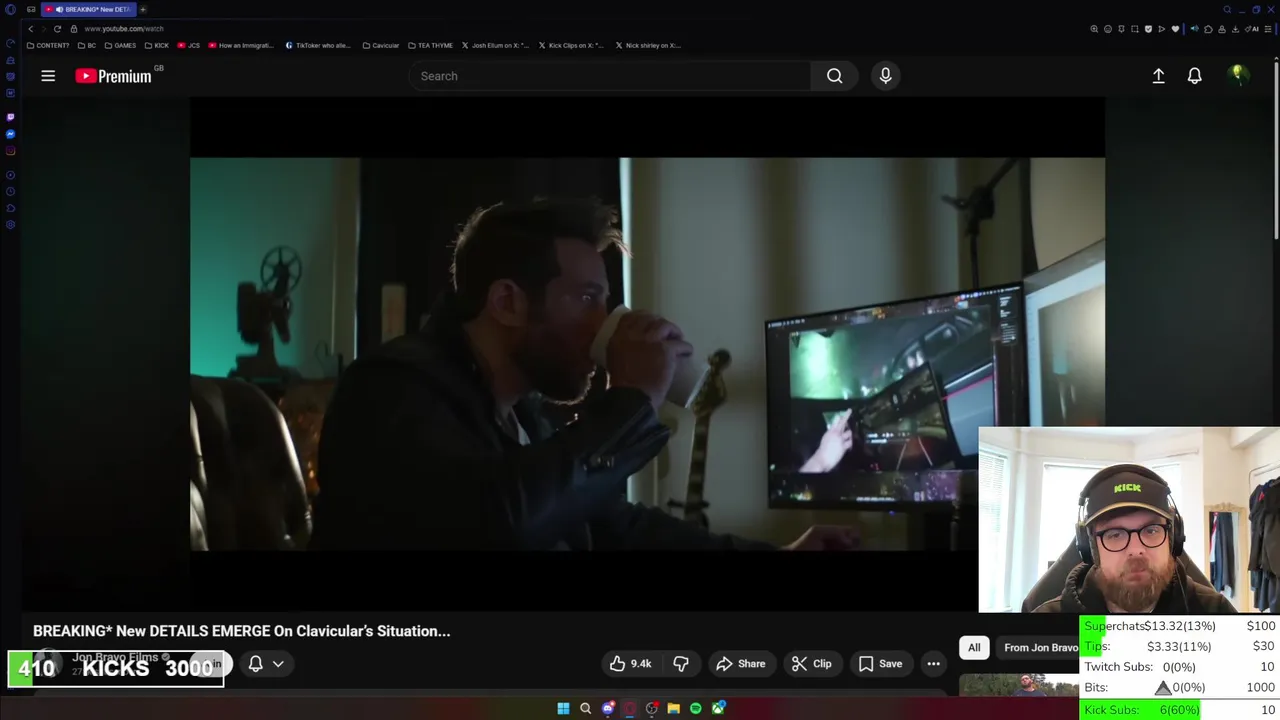The image size is (1280, 720).
Task: Click the Clip scissors button
Action: [x=811, y=664]
